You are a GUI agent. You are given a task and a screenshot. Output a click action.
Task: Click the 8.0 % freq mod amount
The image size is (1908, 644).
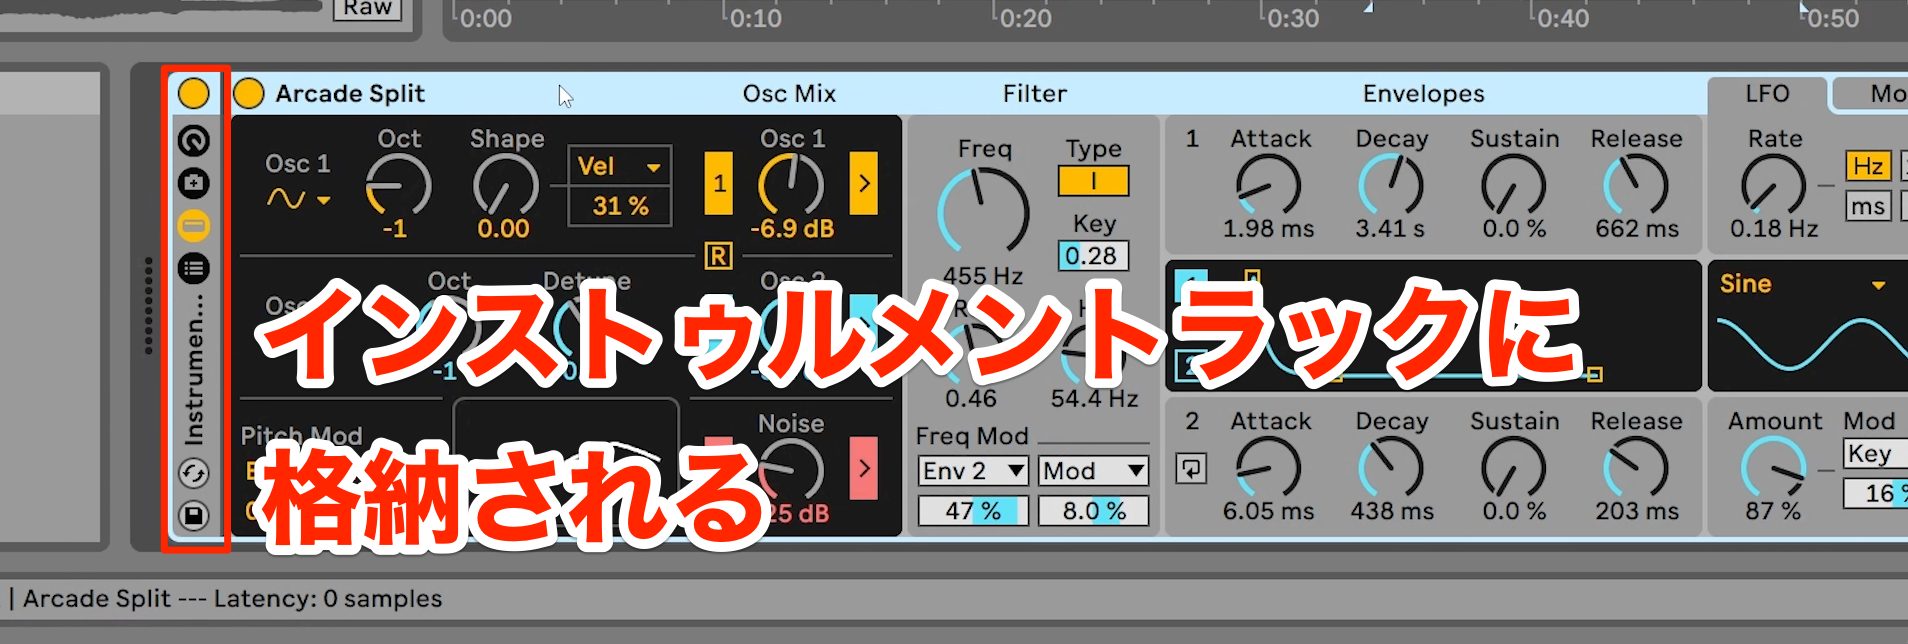tap(1092, 511)
